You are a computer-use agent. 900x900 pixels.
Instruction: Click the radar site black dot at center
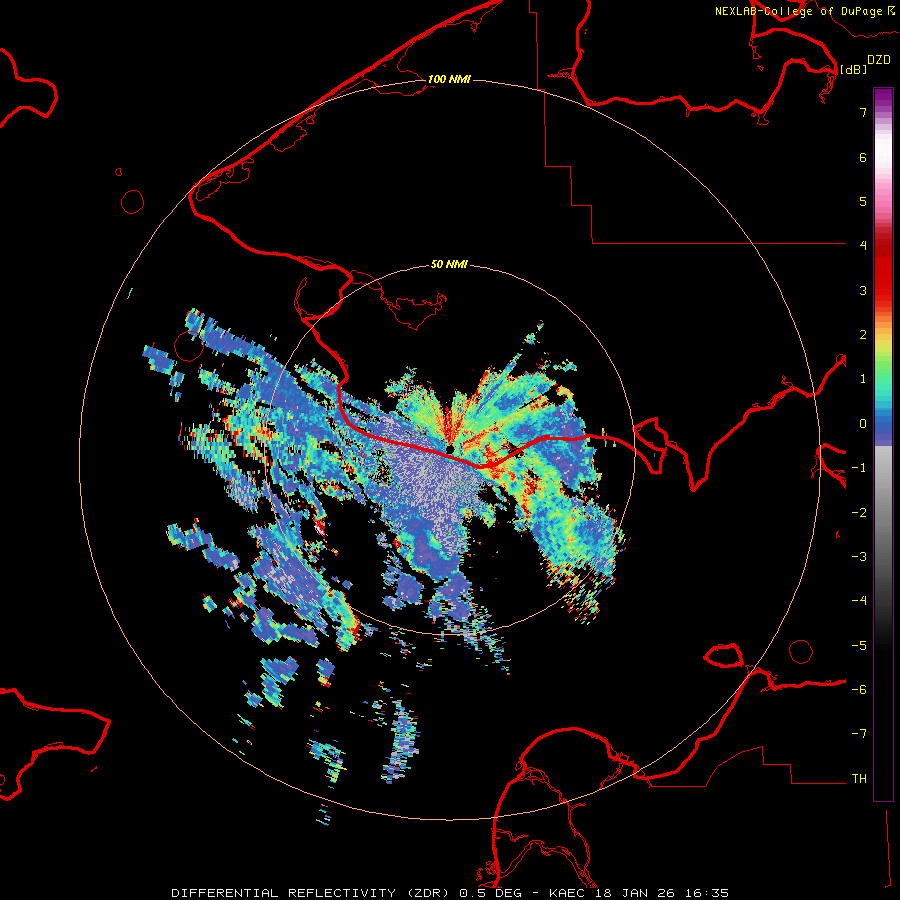pyautogui.click(x=450, y=449)
